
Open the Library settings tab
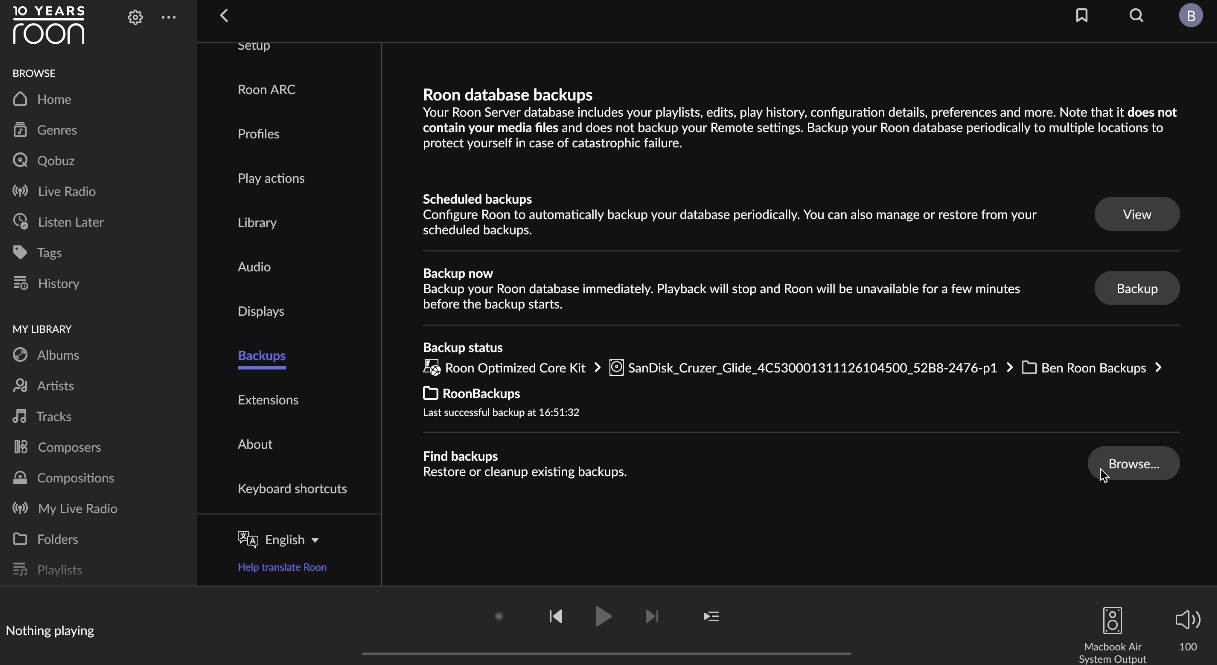[x=257, y=222]
